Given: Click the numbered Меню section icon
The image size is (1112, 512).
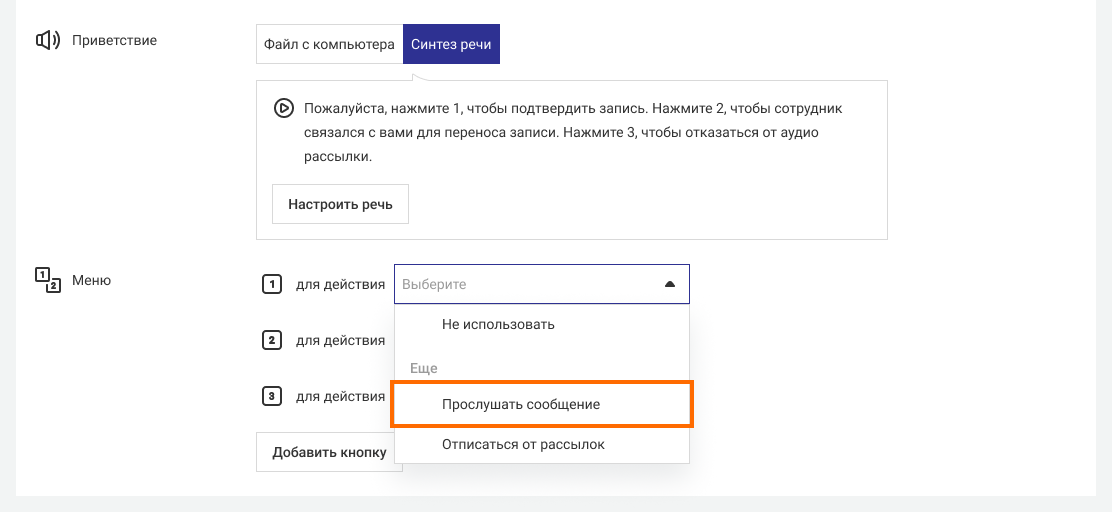Looking at the screenshot, I should (x=48, y=280).
